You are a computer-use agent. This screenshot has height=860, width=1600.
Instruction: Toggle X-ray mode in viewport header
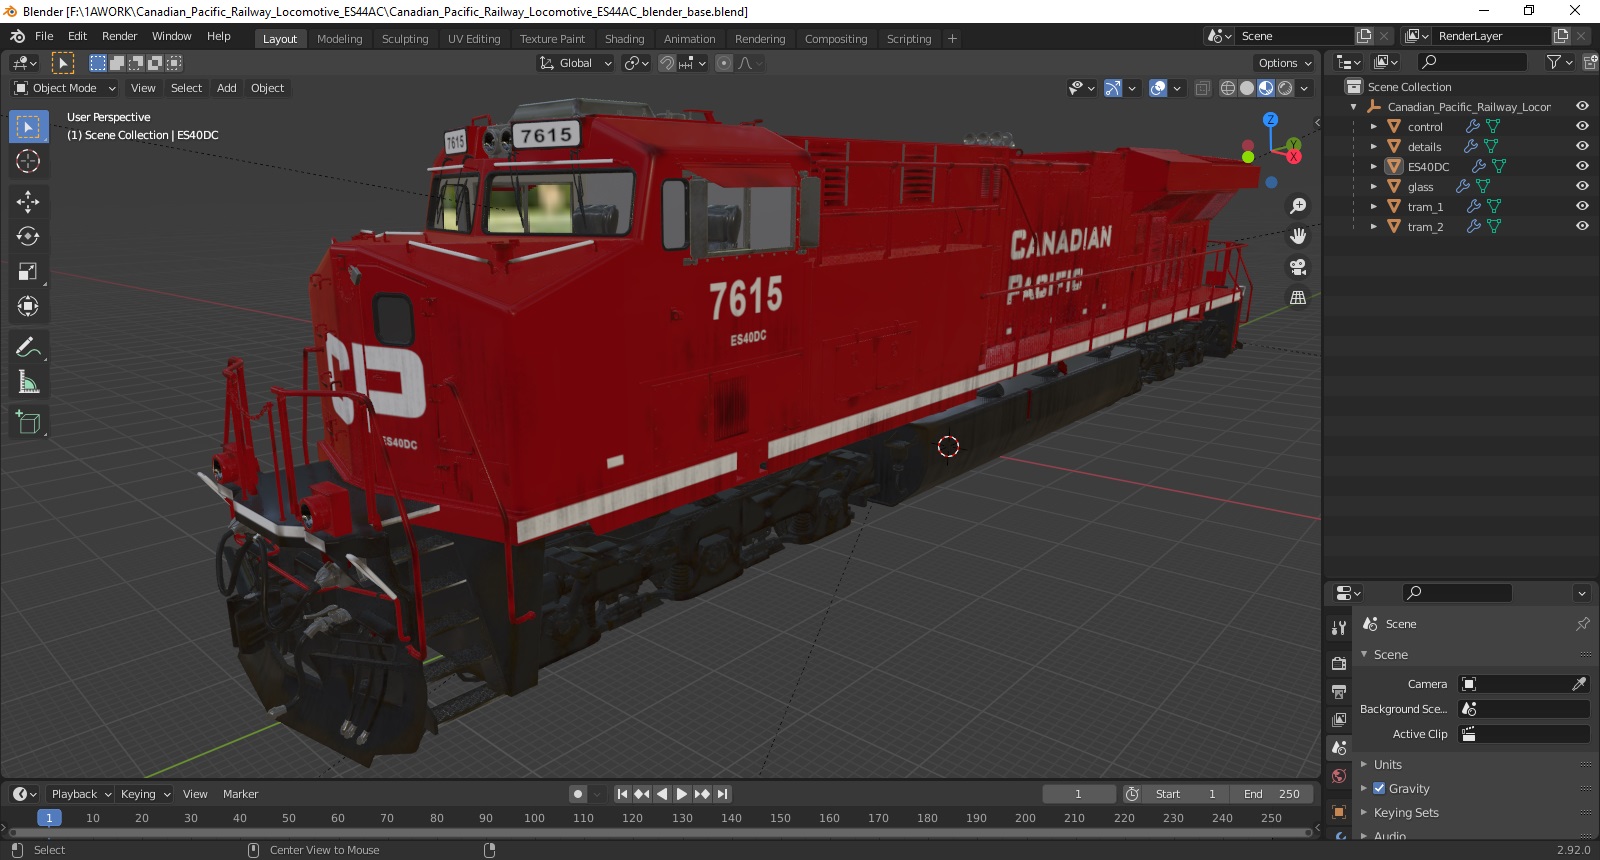[x=1202, y=88]
